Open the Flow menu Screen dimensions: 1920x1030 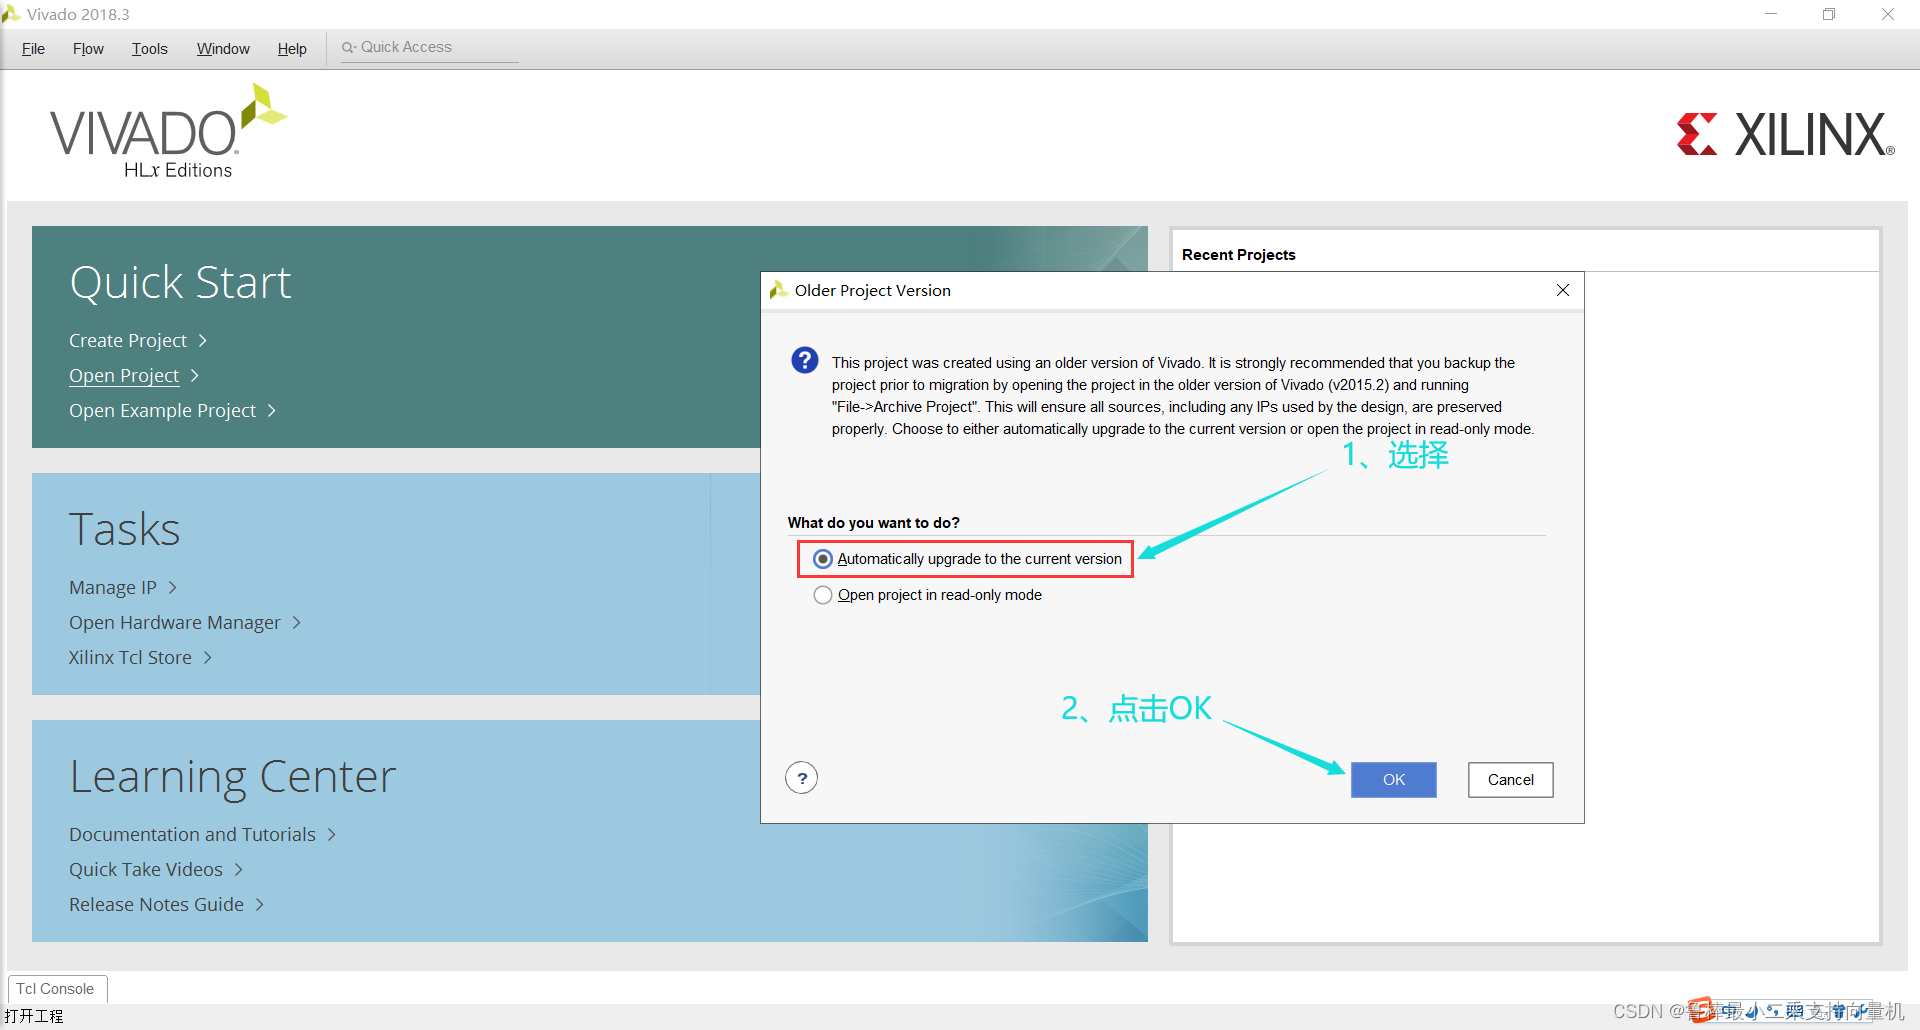pos(88,49)
